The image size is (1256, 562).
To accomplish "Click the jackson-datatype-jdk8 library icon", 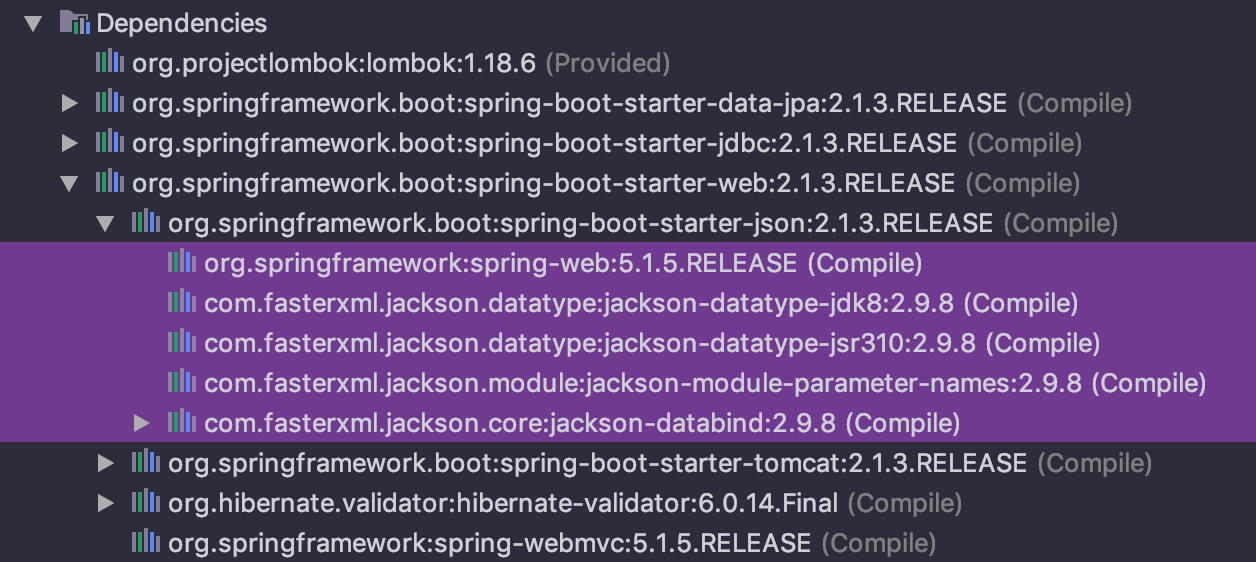I will pyautogui.click(x=182, y=303).
